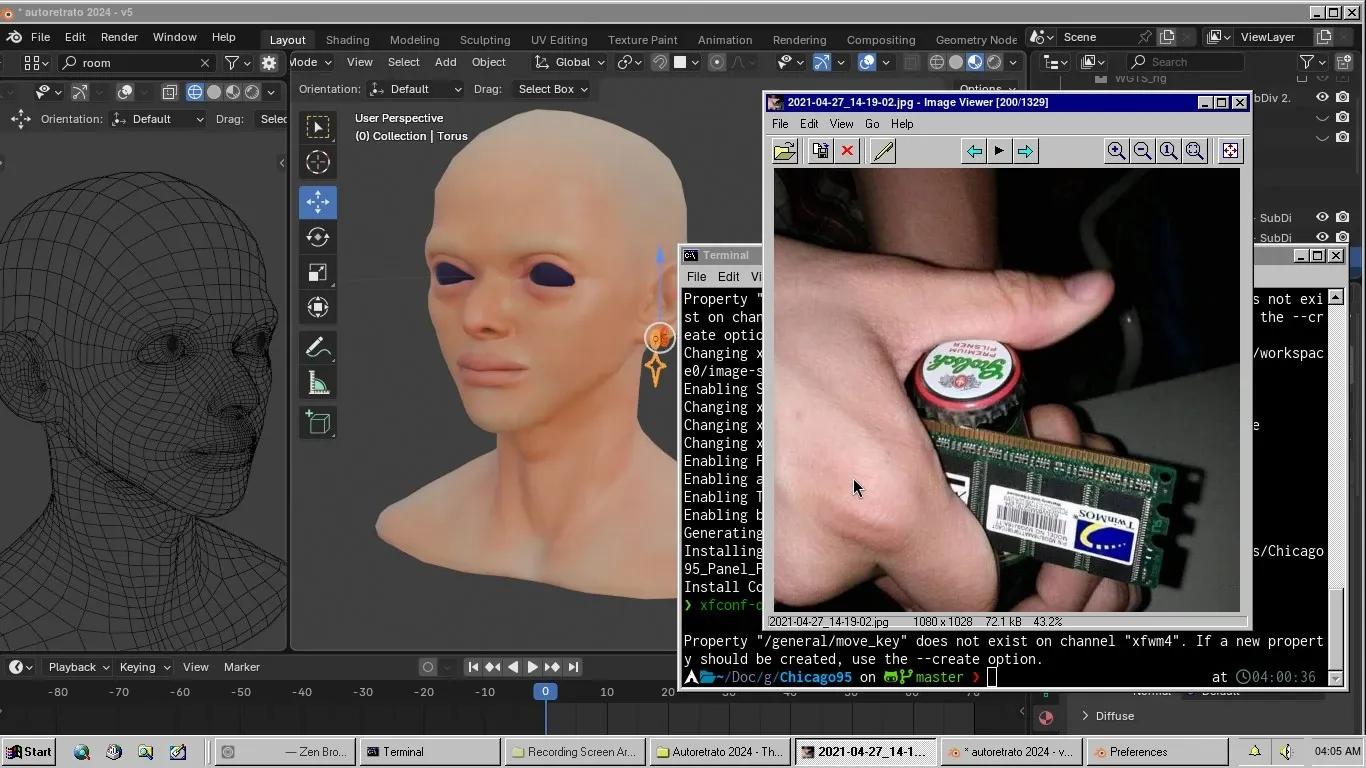
Task: Toggle fullscreen icon in Image Viewer toolbar
Action: click(x=1230, y=151)
